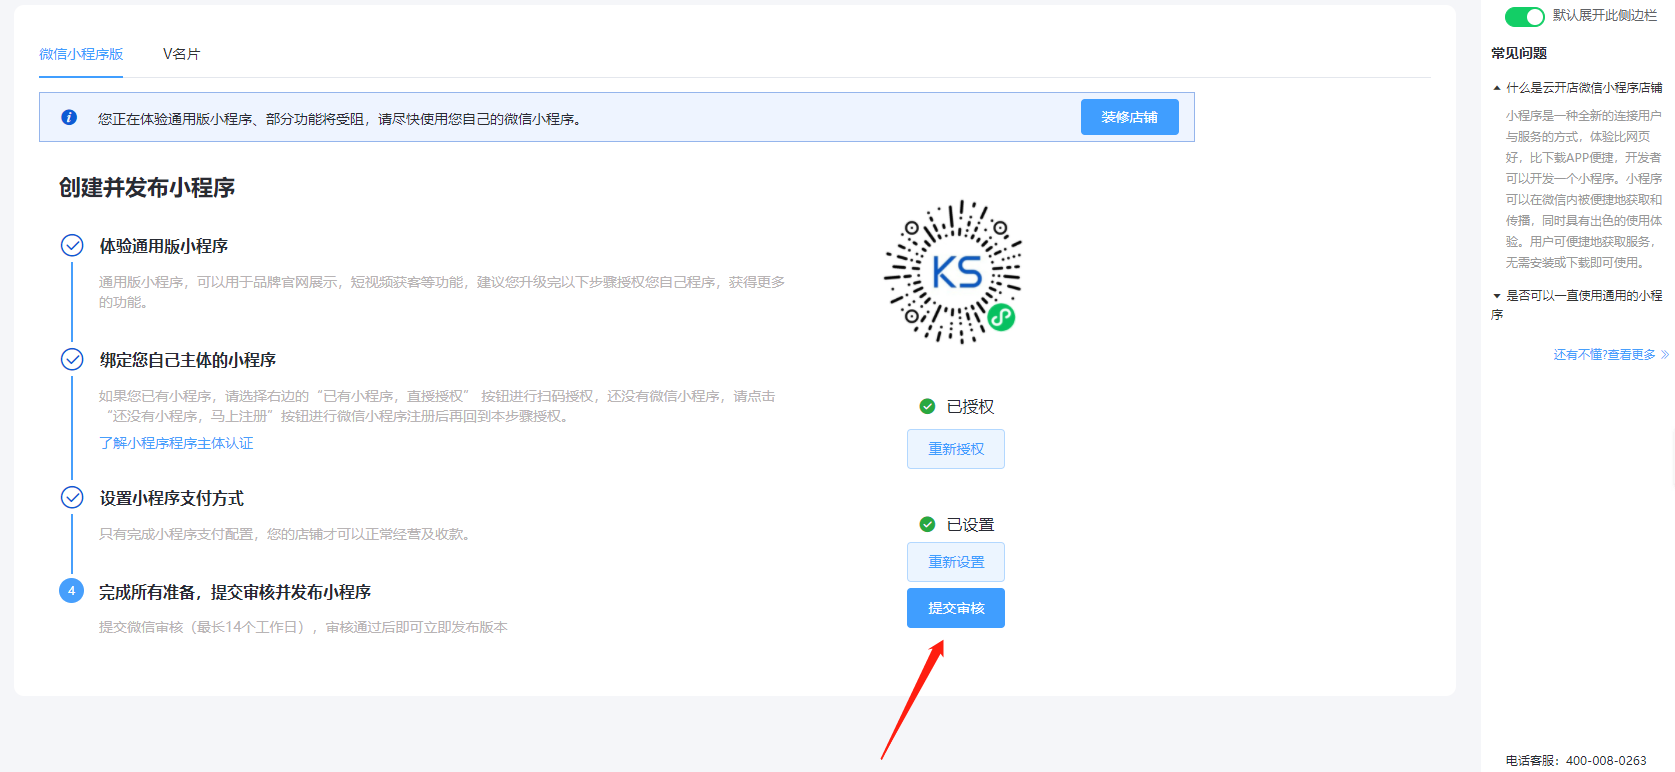
Task: Click the 提交微信审核 description text
Action: click(303, 627)
